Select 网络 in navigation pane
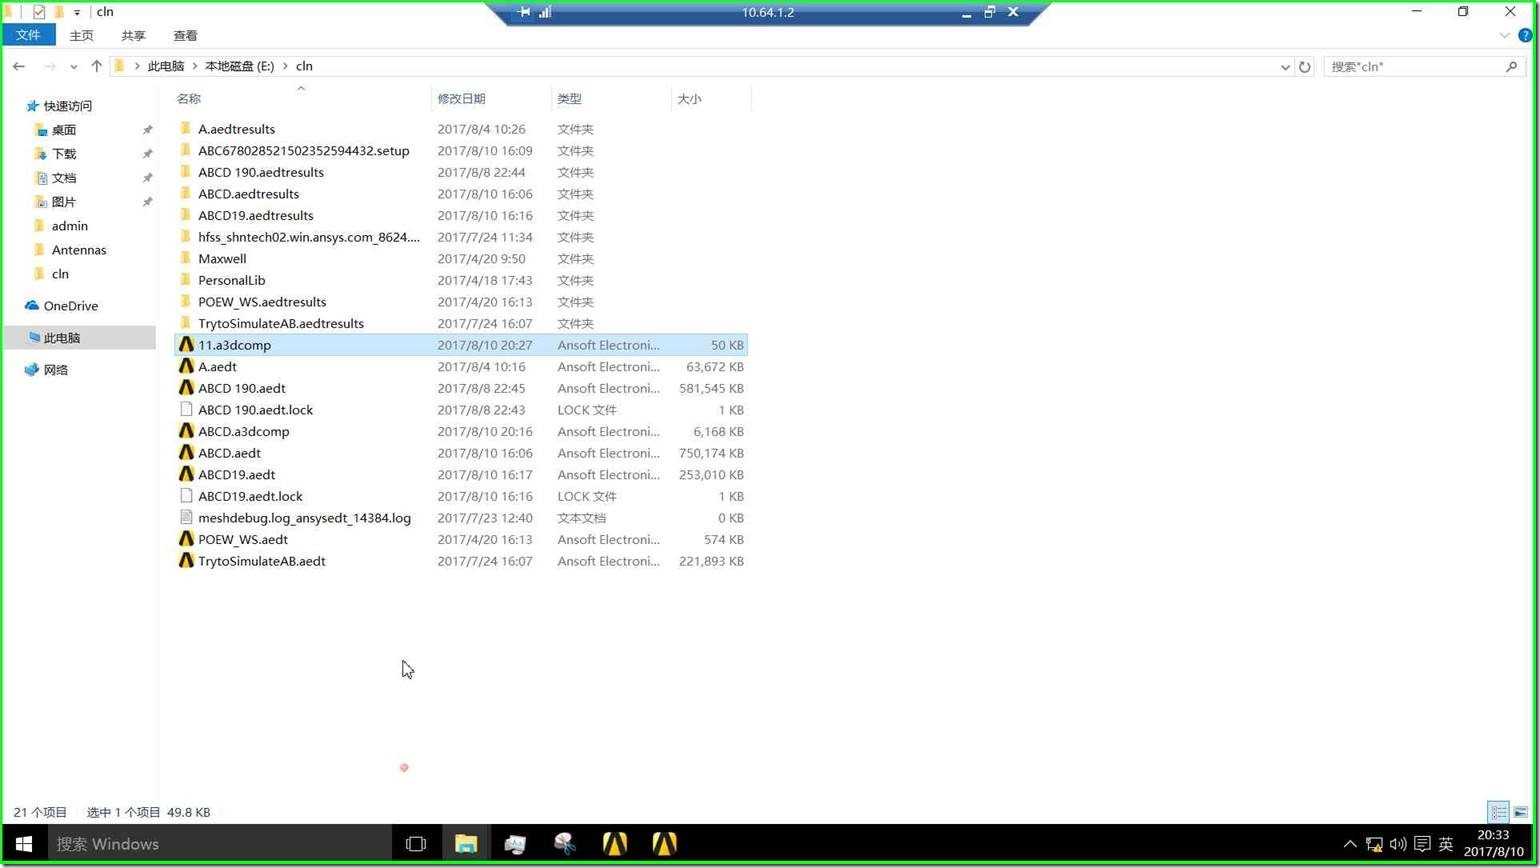1540x868 pixels. coord(56,370)
